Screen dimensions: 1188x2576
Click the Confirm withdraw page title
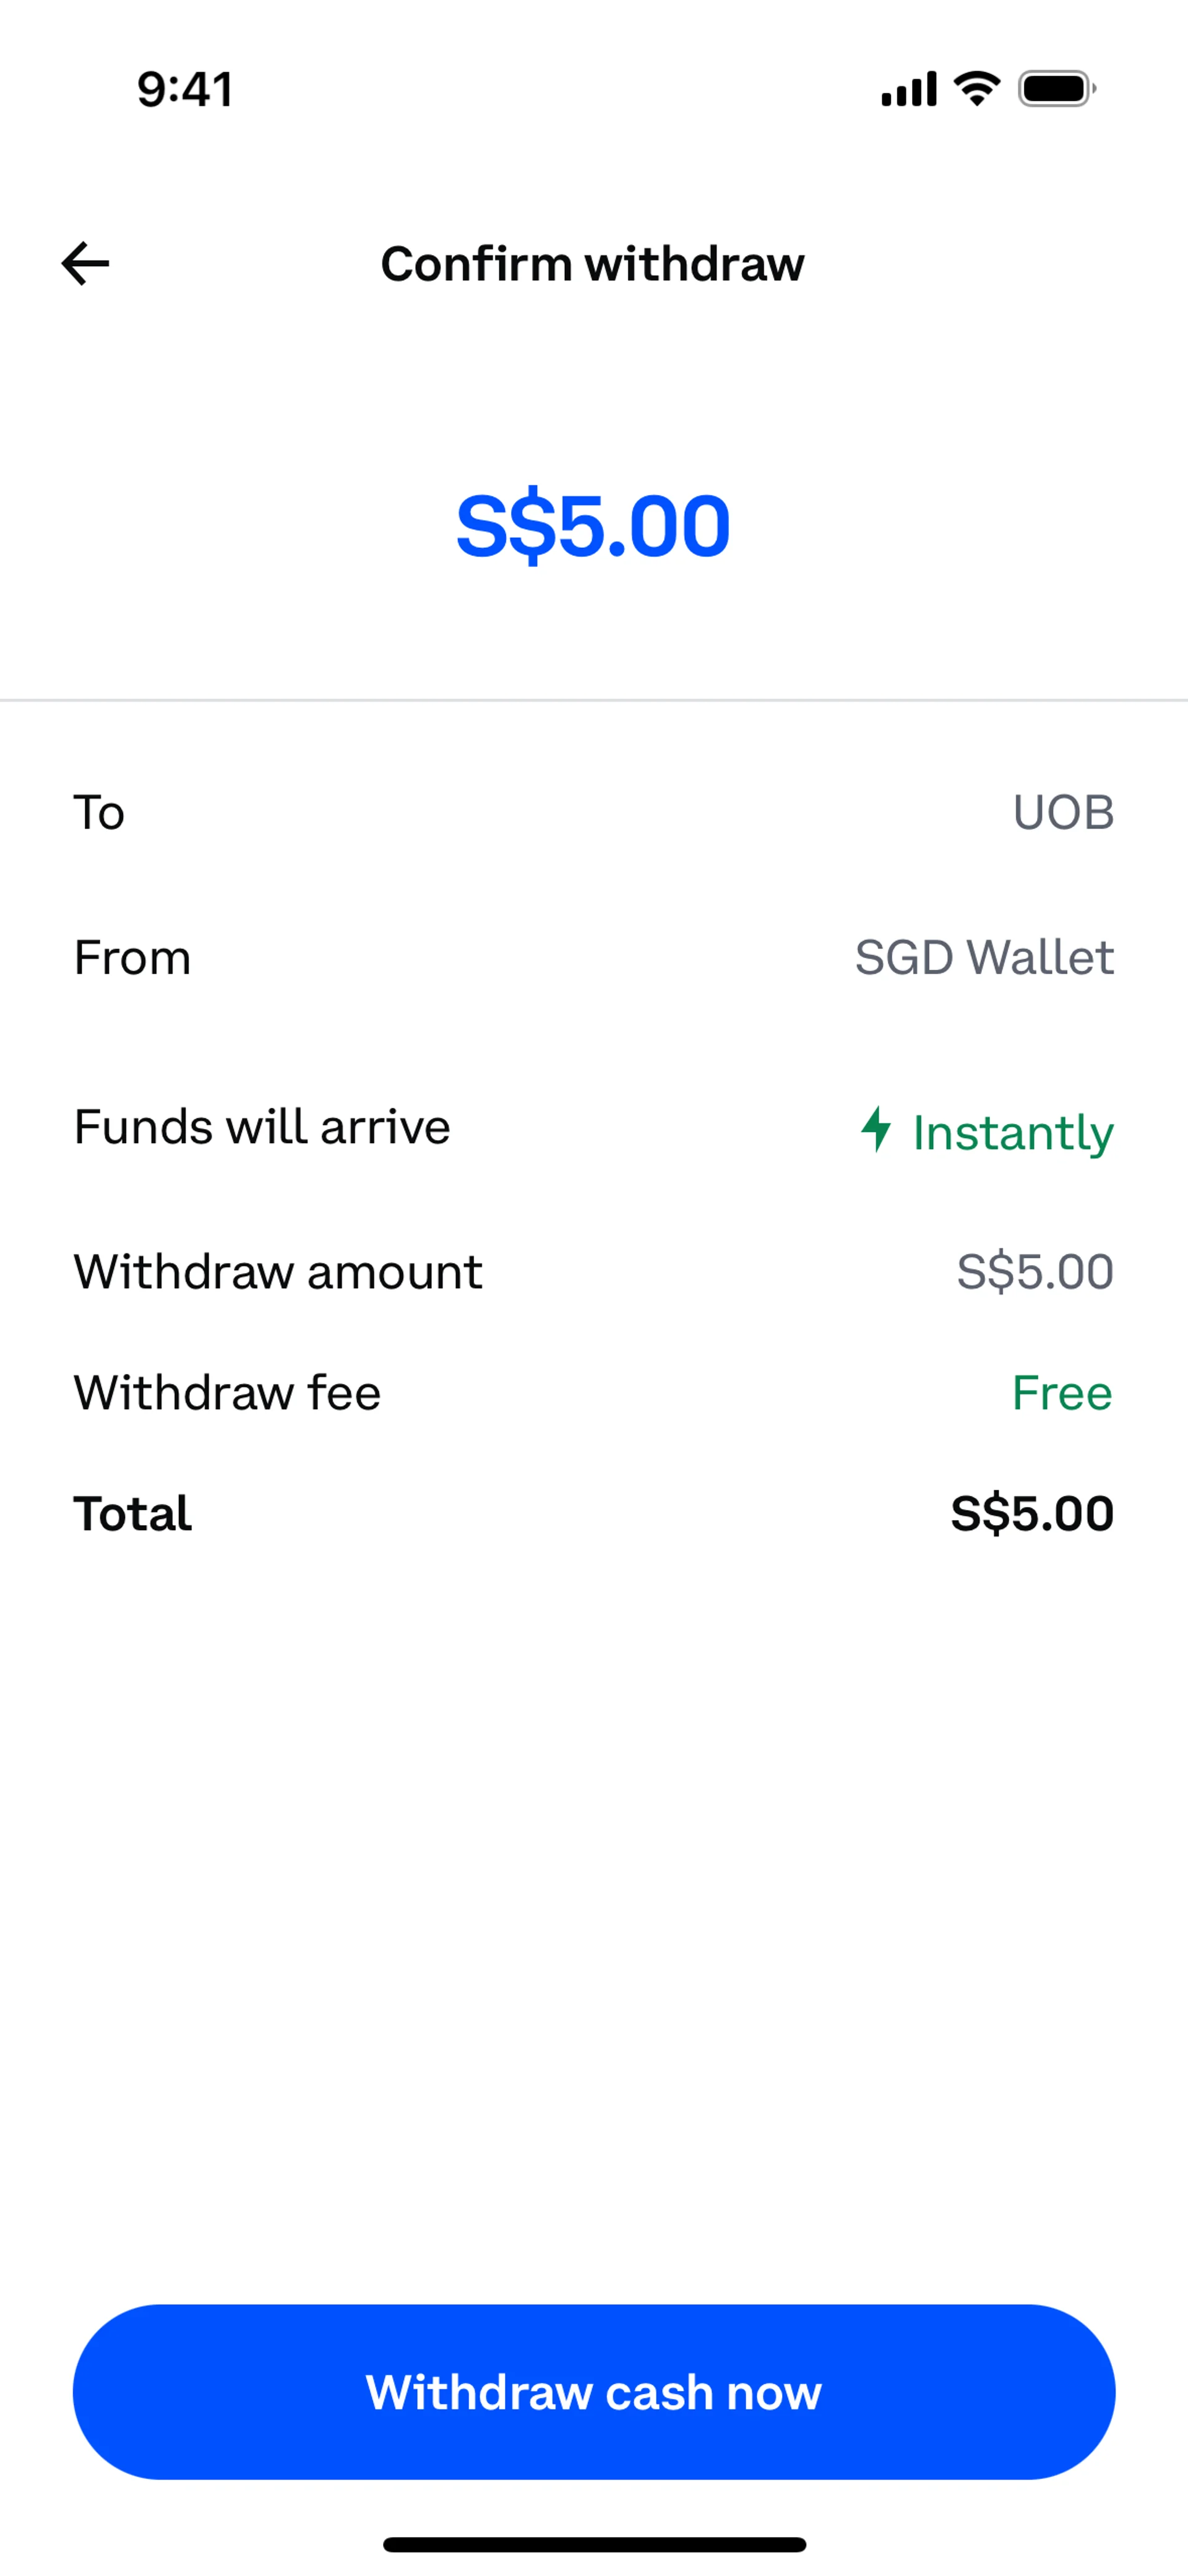tap(593, 264)
